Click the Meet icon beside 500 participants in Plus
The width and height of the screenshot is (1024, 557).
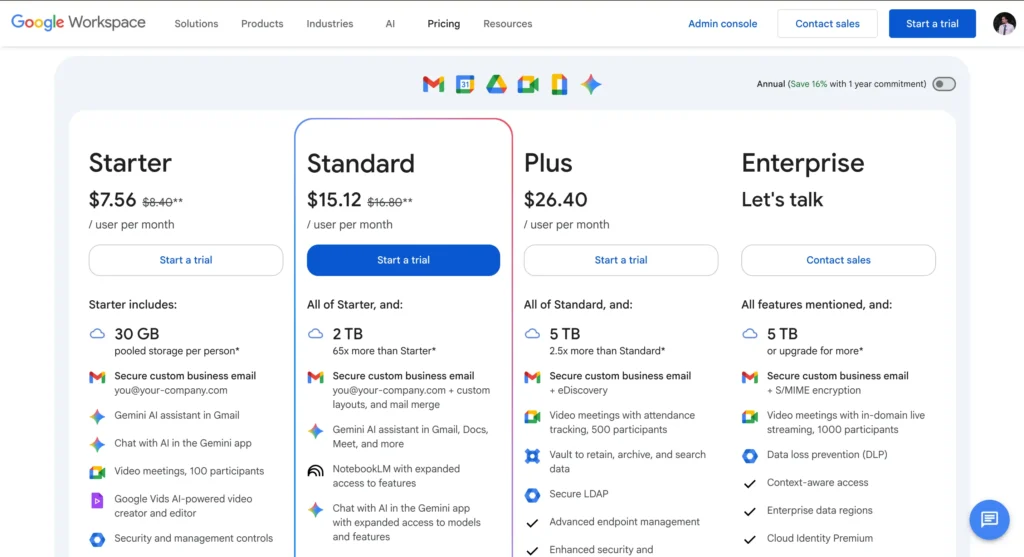(x=532, y=417)
